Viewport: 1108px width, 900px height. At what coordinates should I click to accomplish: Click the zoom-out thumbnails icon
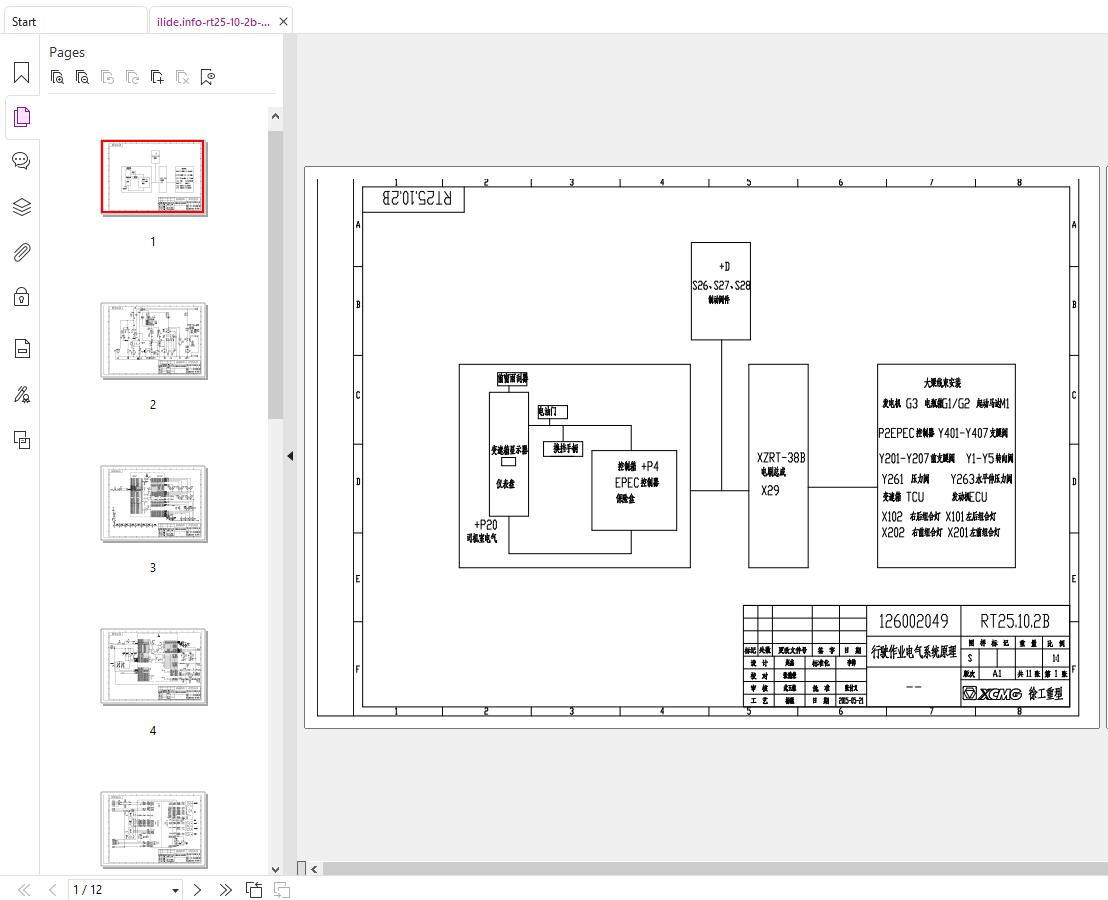click(x=83, y=76)
